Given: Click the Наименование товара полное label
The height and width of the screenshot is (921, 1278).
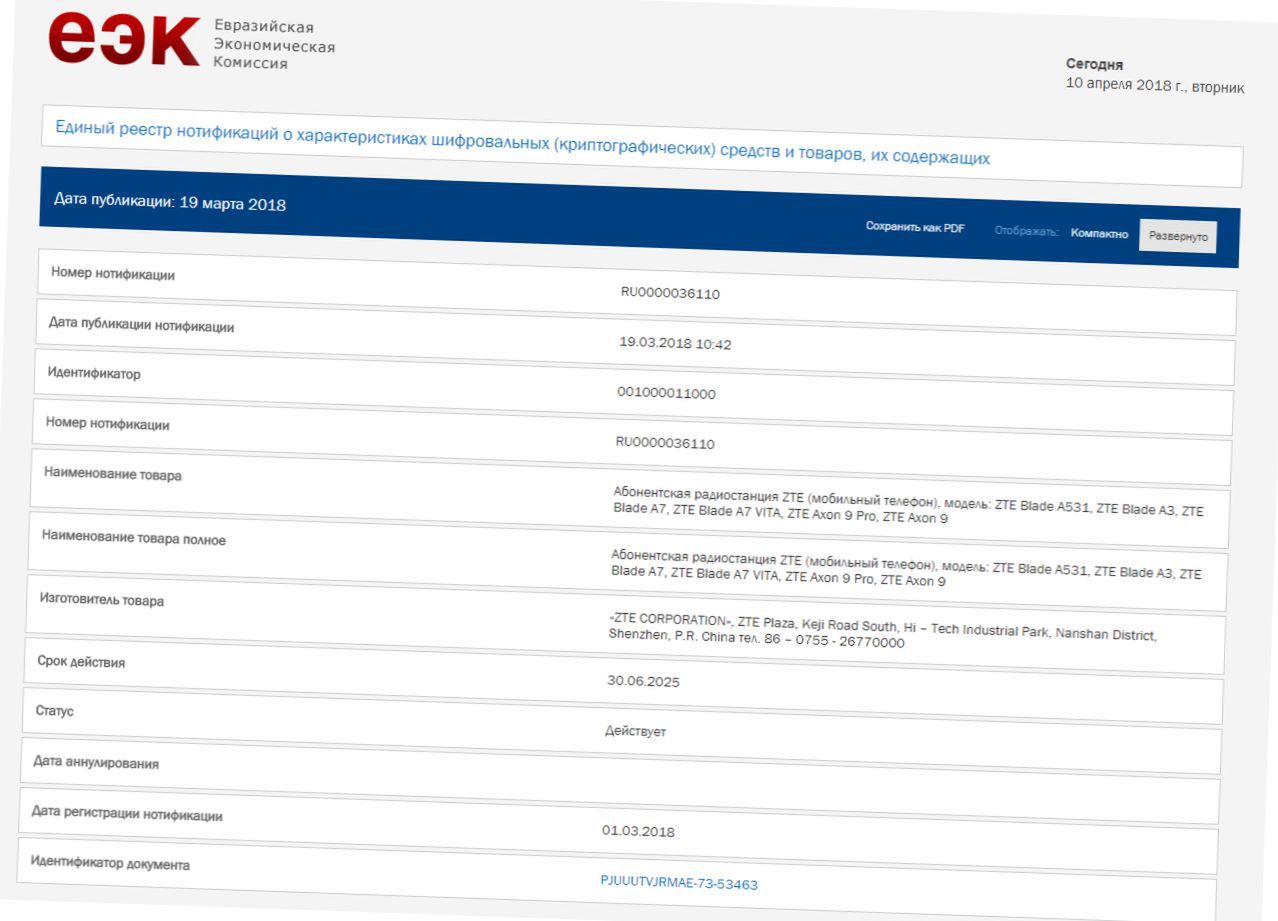Looking at the screenshot, I should [134, 538].
